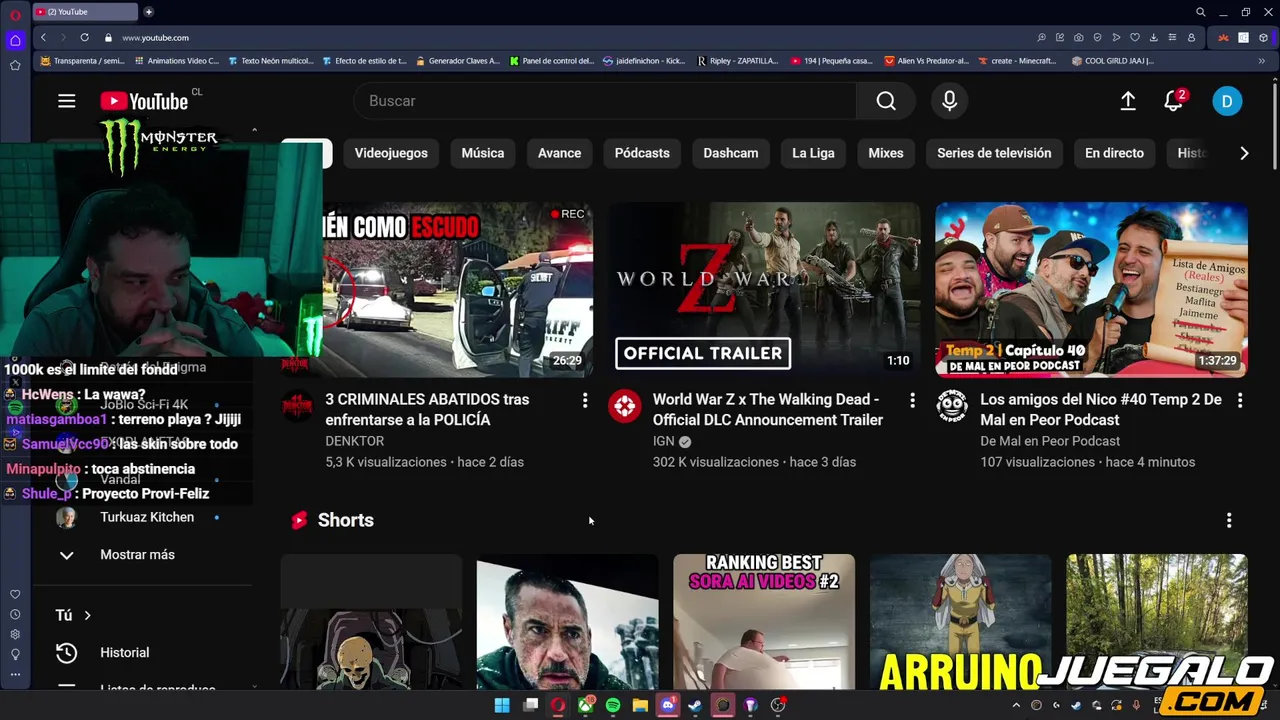Expand the 'Tú' section chevron
1280x720 pixels.
(x=87, y=615)
